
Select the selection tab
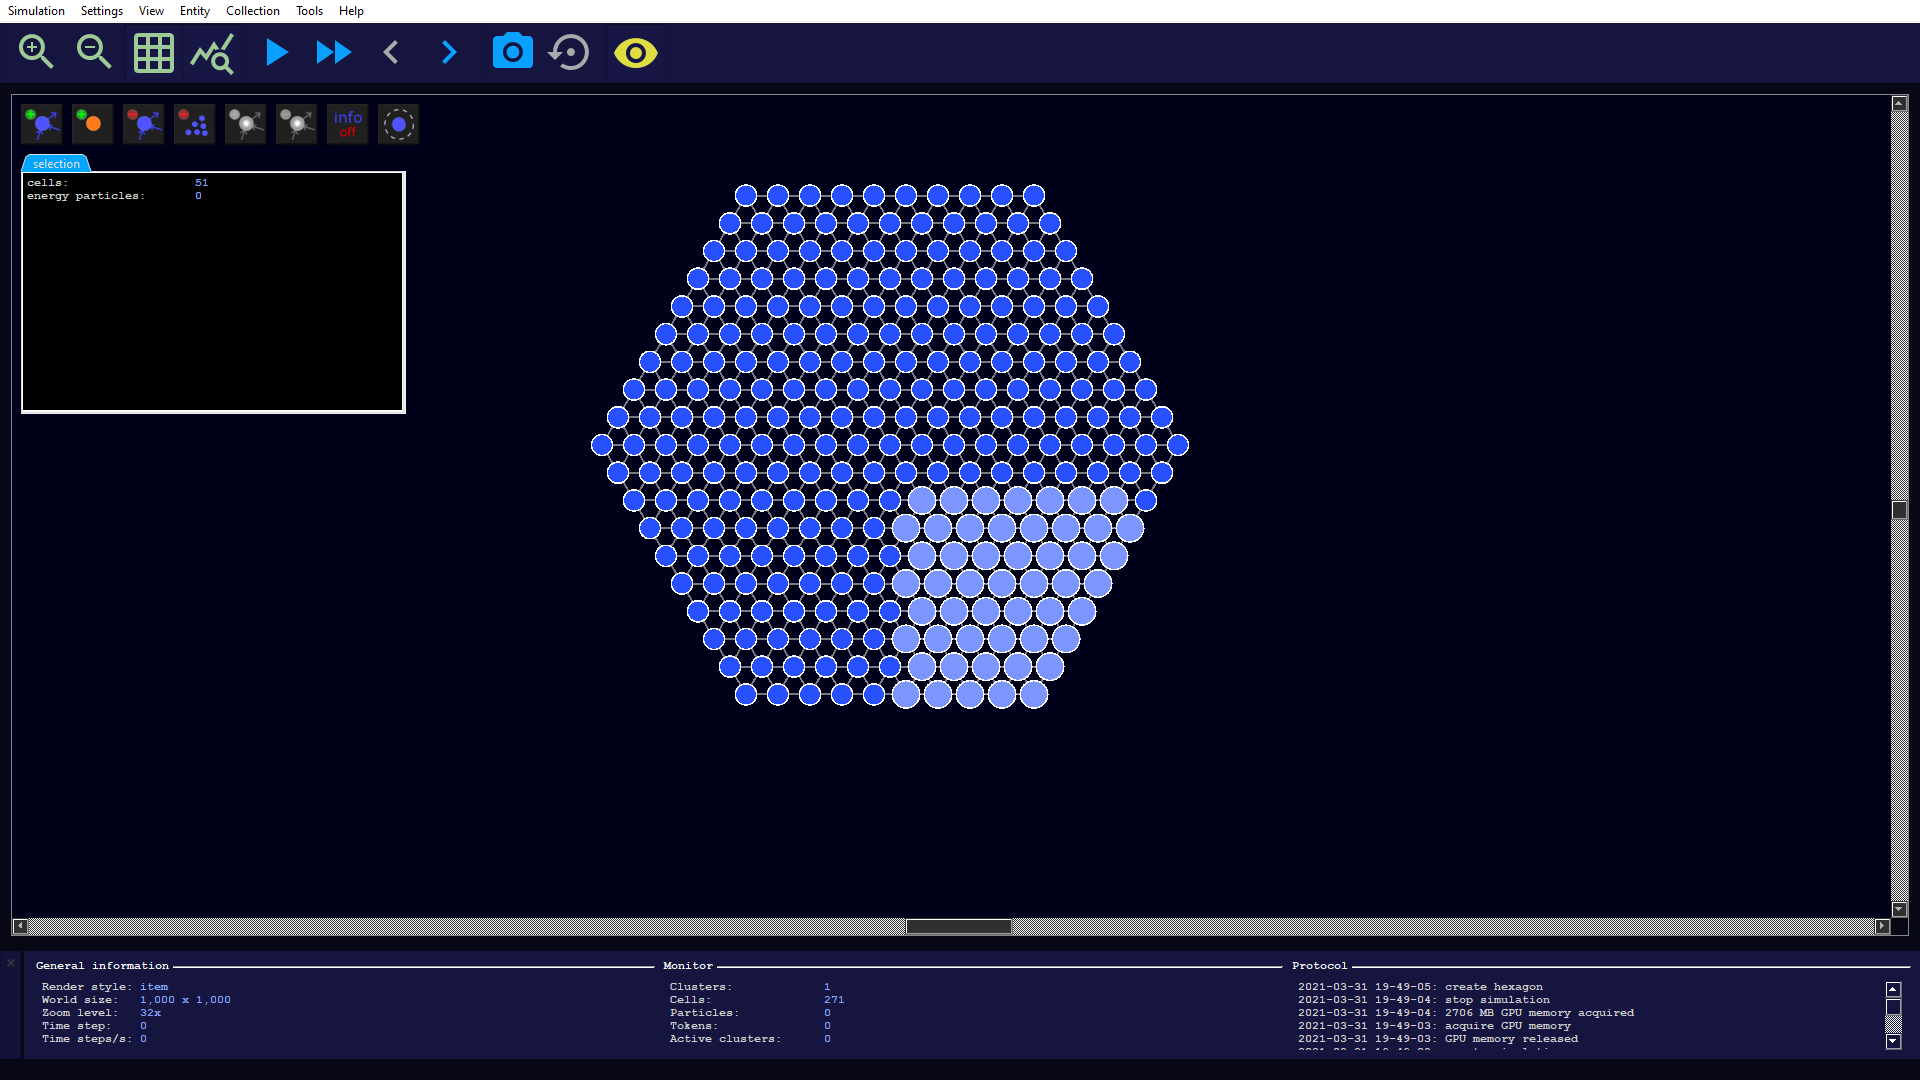[56, 164]
